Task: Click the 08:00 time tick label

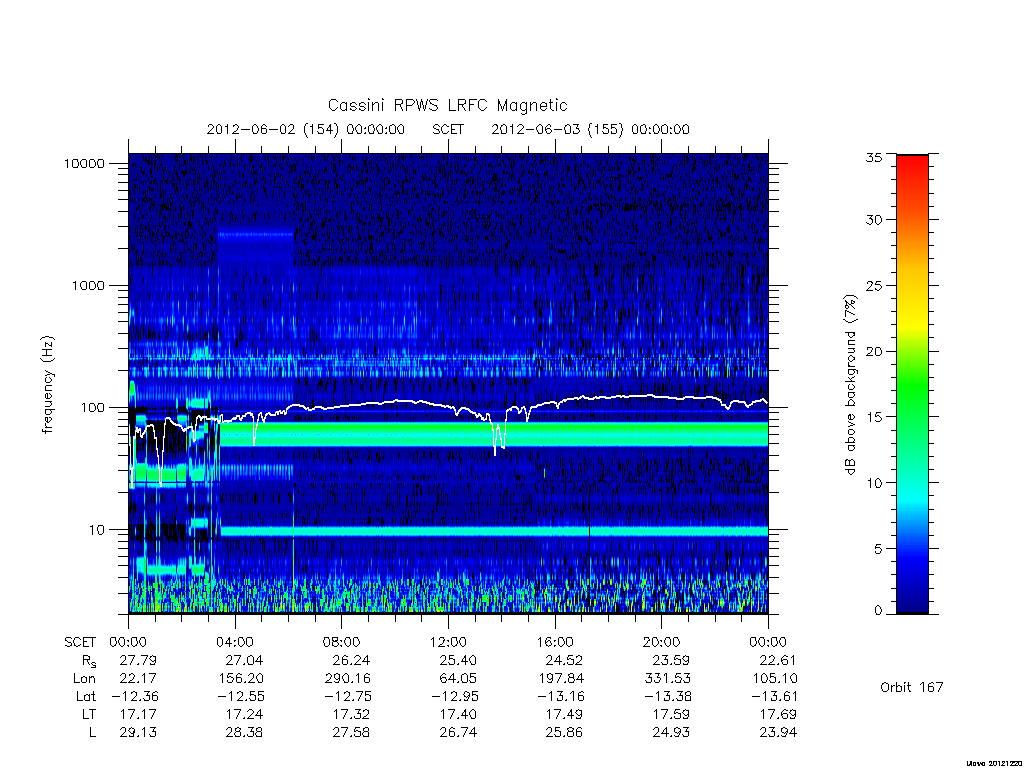Action: (x=342, y=643)
